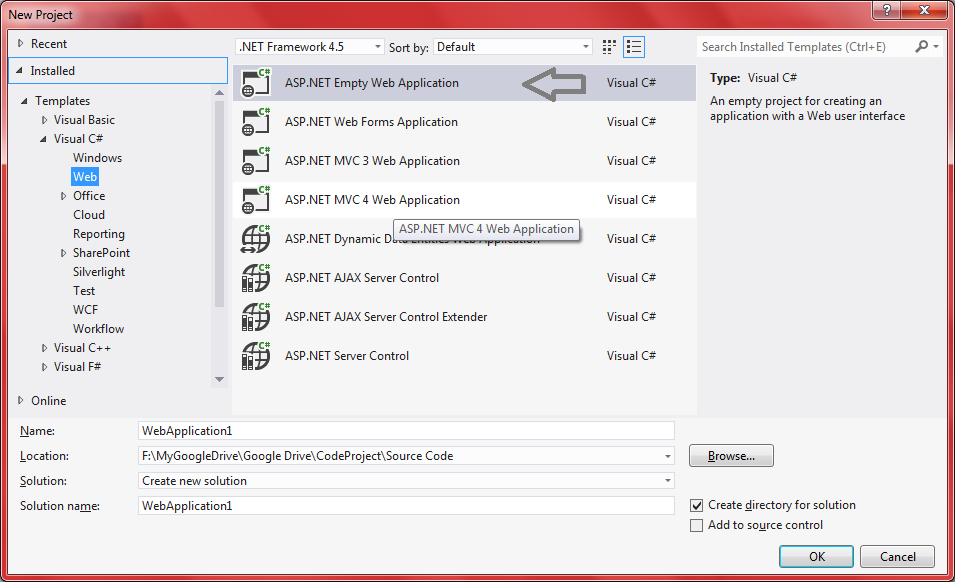Viewport: 955px width, 582px height.
Task: Select ASP.NET AJAX Server Control Extender text
Action: [386, 317]
